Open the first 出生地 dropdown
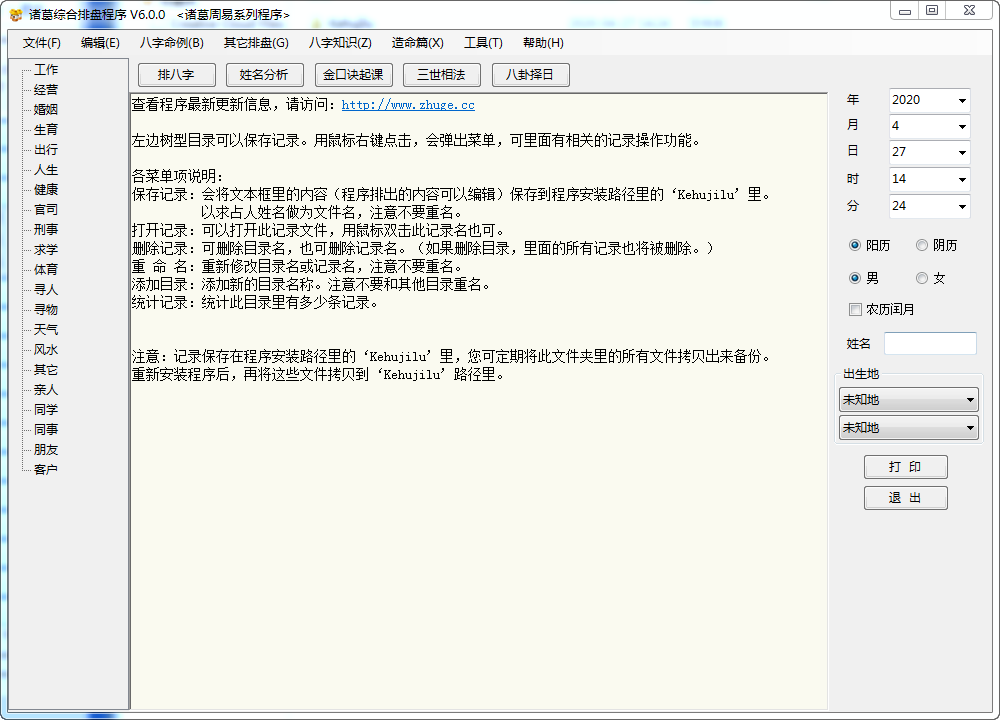 pyautogui.click(x=909, y=400)
